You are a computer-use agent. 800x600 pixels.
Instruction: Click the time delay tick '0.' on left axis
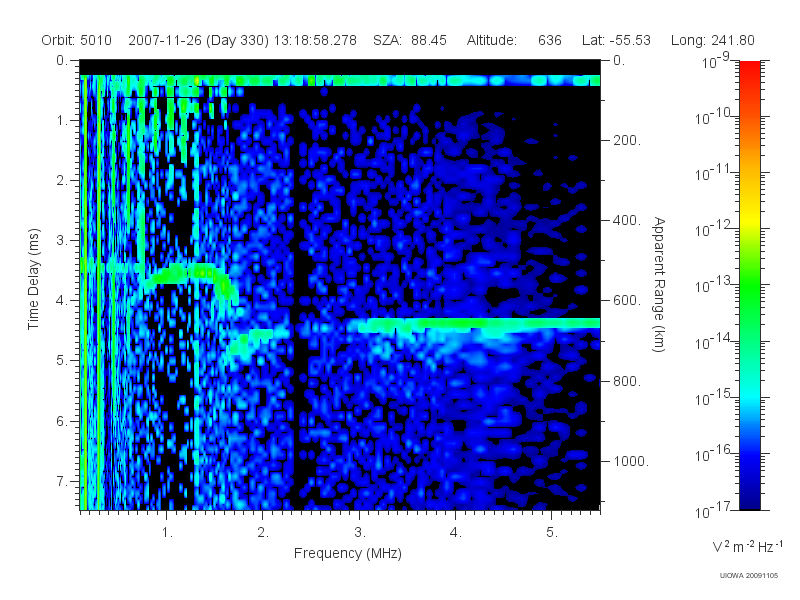point(62,61)
